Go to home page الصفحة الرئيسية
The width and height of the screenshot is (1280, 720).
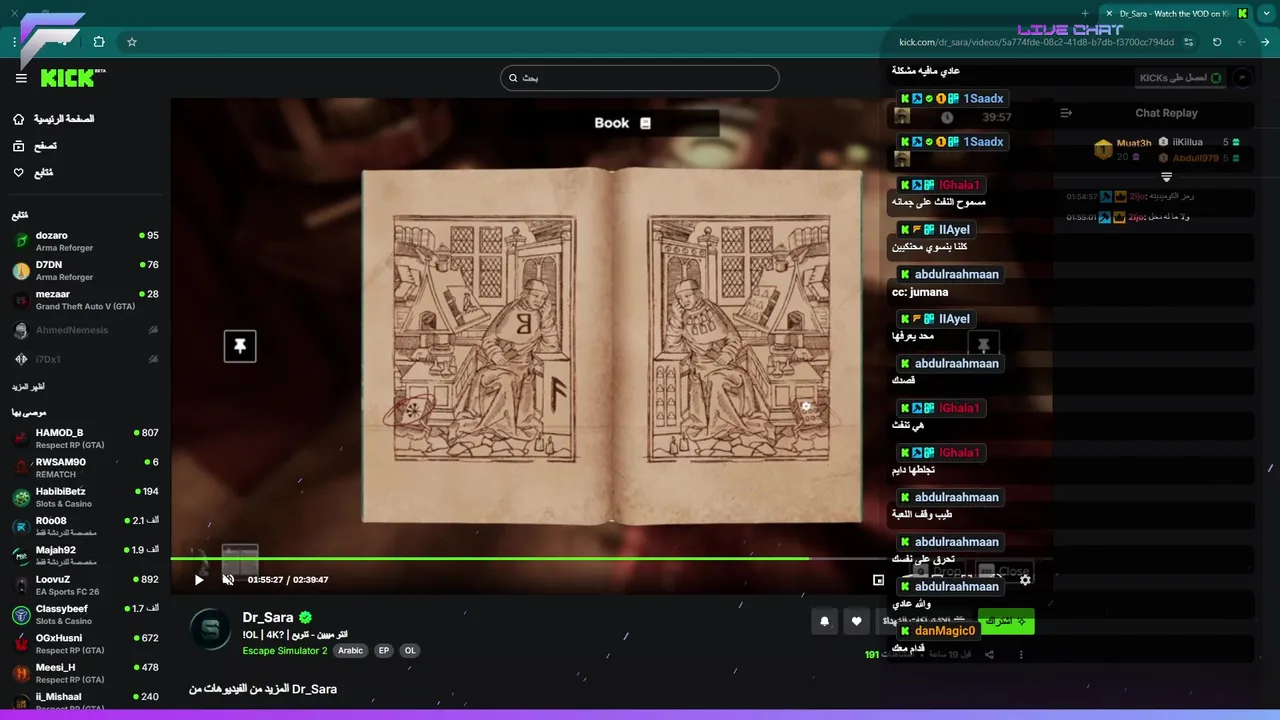click(x=54, y=119)
